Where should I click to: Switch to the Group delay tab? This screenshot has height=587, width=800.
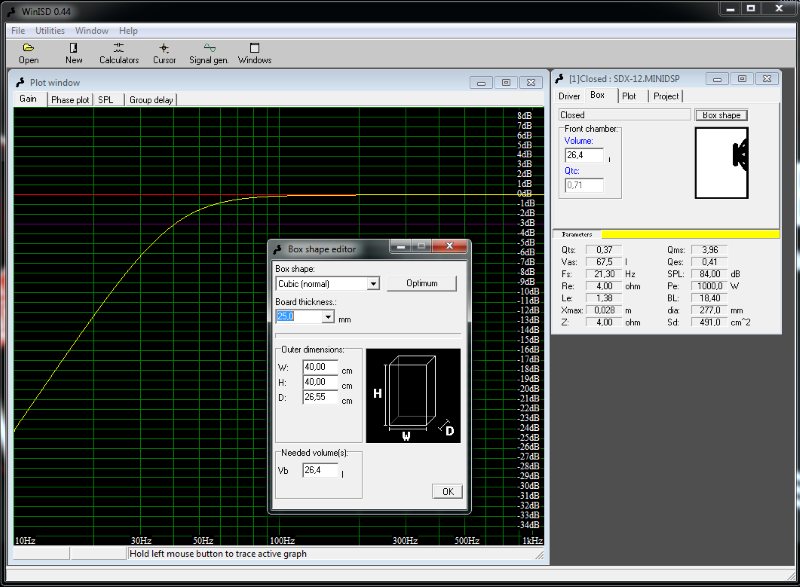(151, 100)
